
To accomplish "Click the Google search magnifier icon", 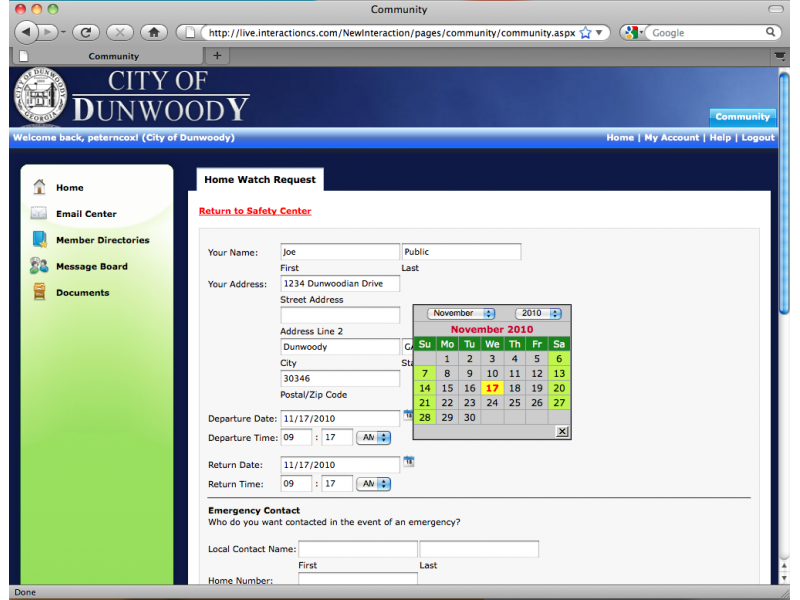I will pyautogui.click(x=771, y=31).
